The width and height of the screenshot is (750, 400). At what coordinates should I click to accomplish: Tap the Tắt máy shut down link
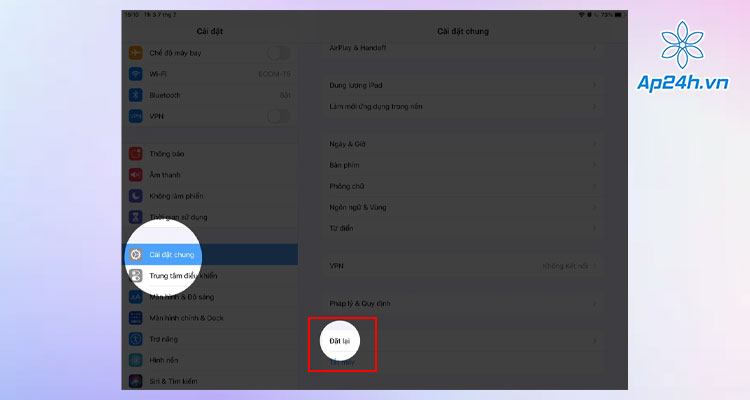342,362
